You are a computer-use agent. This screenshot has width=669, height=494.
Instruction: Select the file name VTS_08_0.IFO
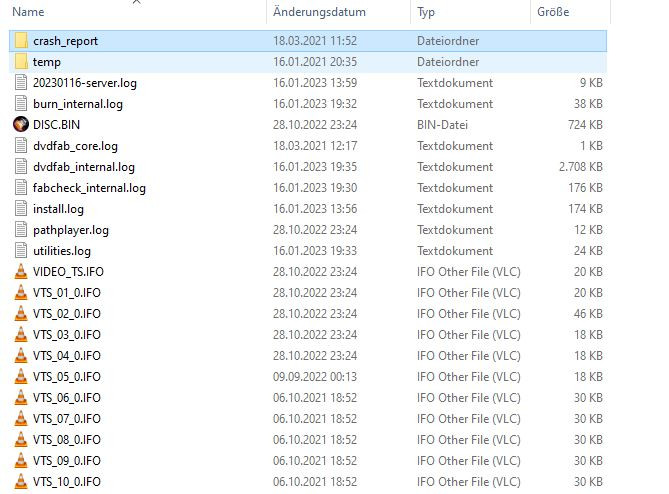click(x=67, y=440)
